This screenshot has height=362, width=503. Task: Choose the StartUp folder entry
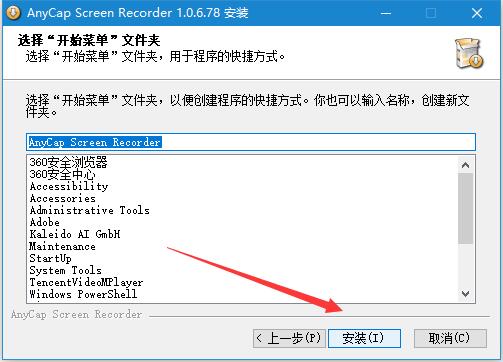click(50, 258)
